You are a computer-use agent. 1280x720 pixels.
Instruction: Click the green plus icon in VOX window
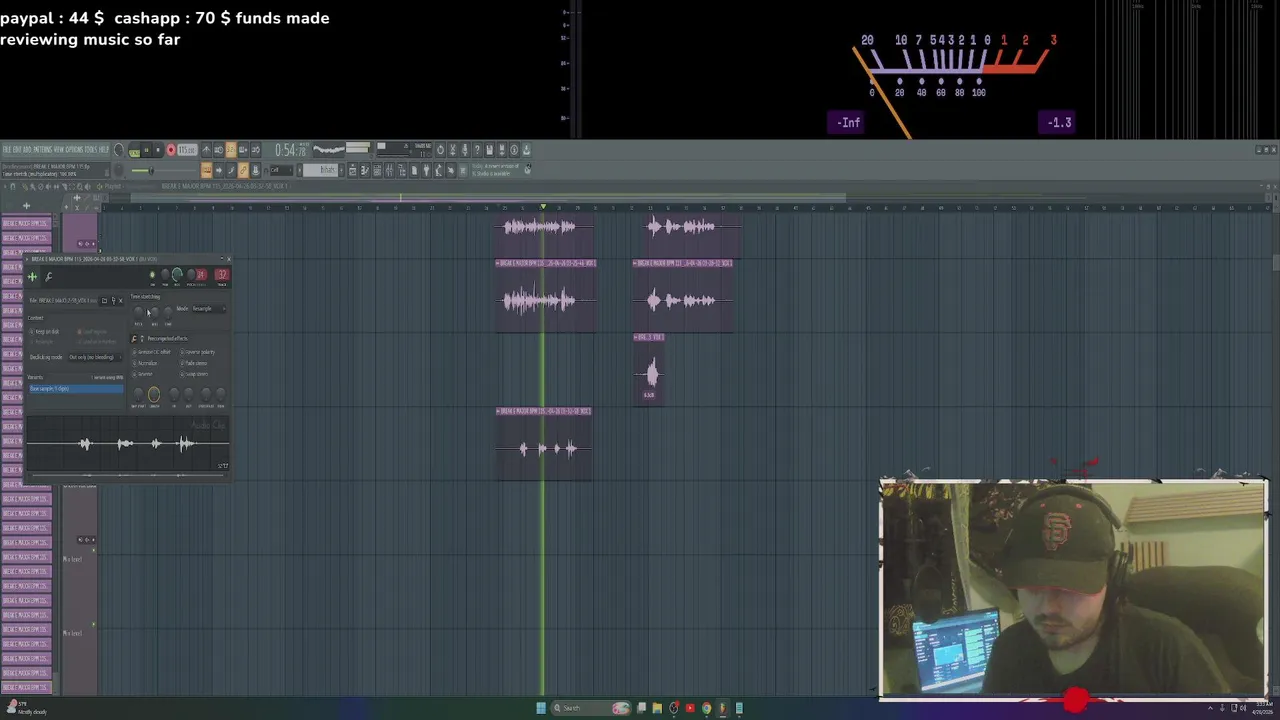32,277
